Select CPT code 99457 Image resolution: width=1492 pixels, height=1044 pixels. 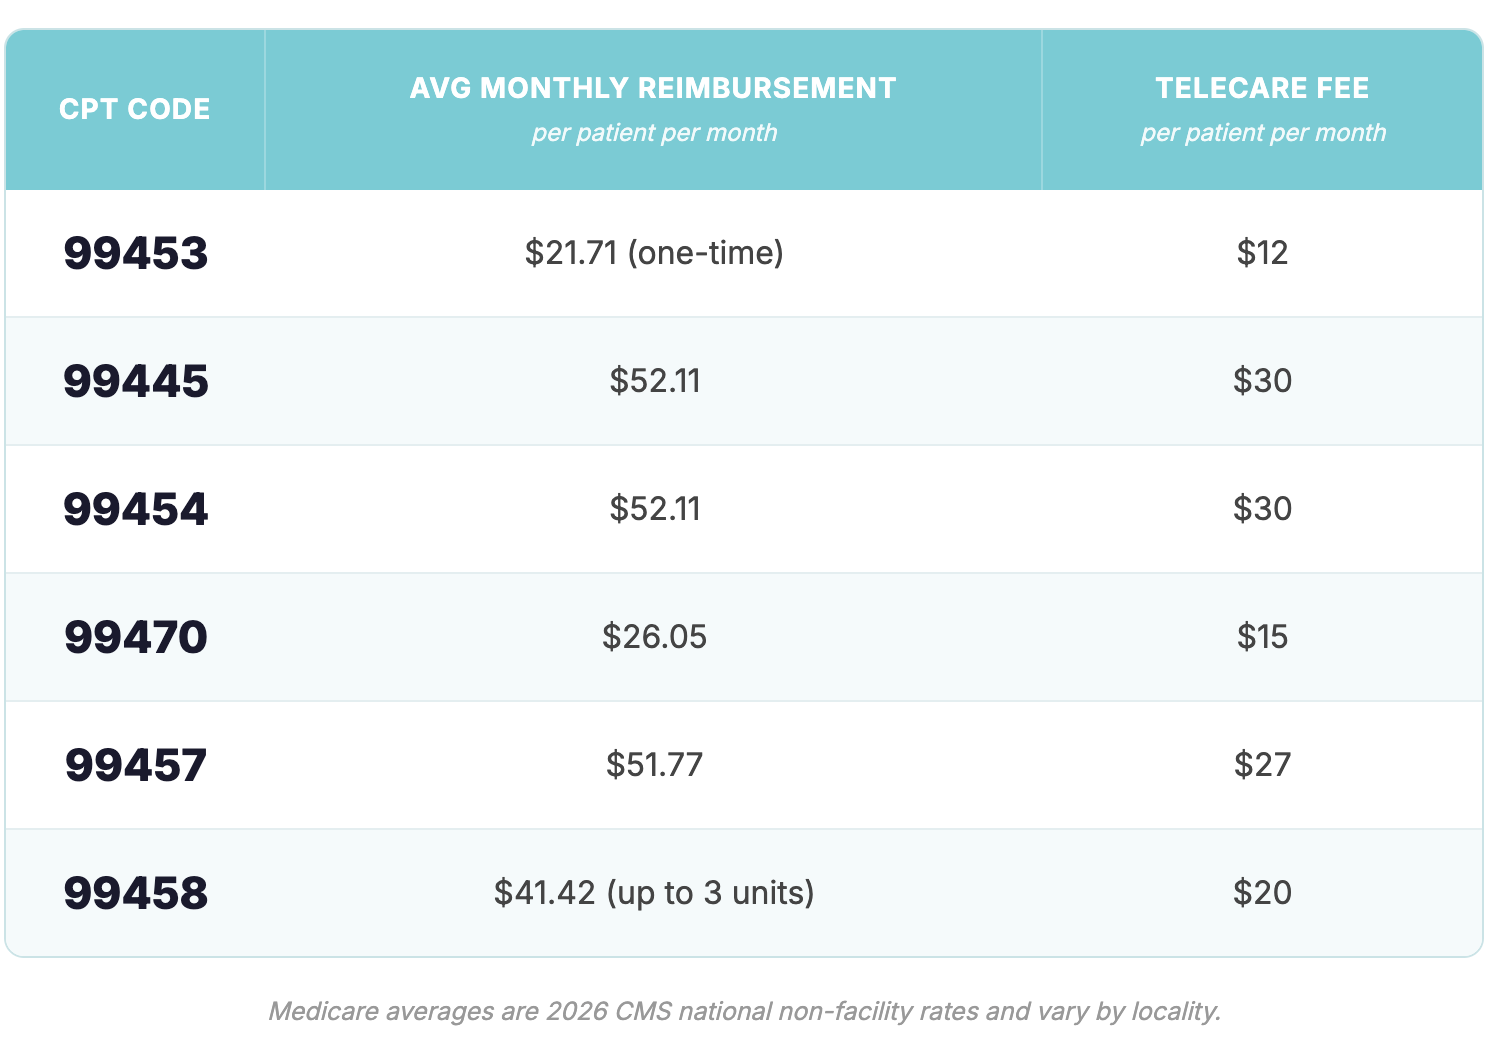tap(136, 765)
